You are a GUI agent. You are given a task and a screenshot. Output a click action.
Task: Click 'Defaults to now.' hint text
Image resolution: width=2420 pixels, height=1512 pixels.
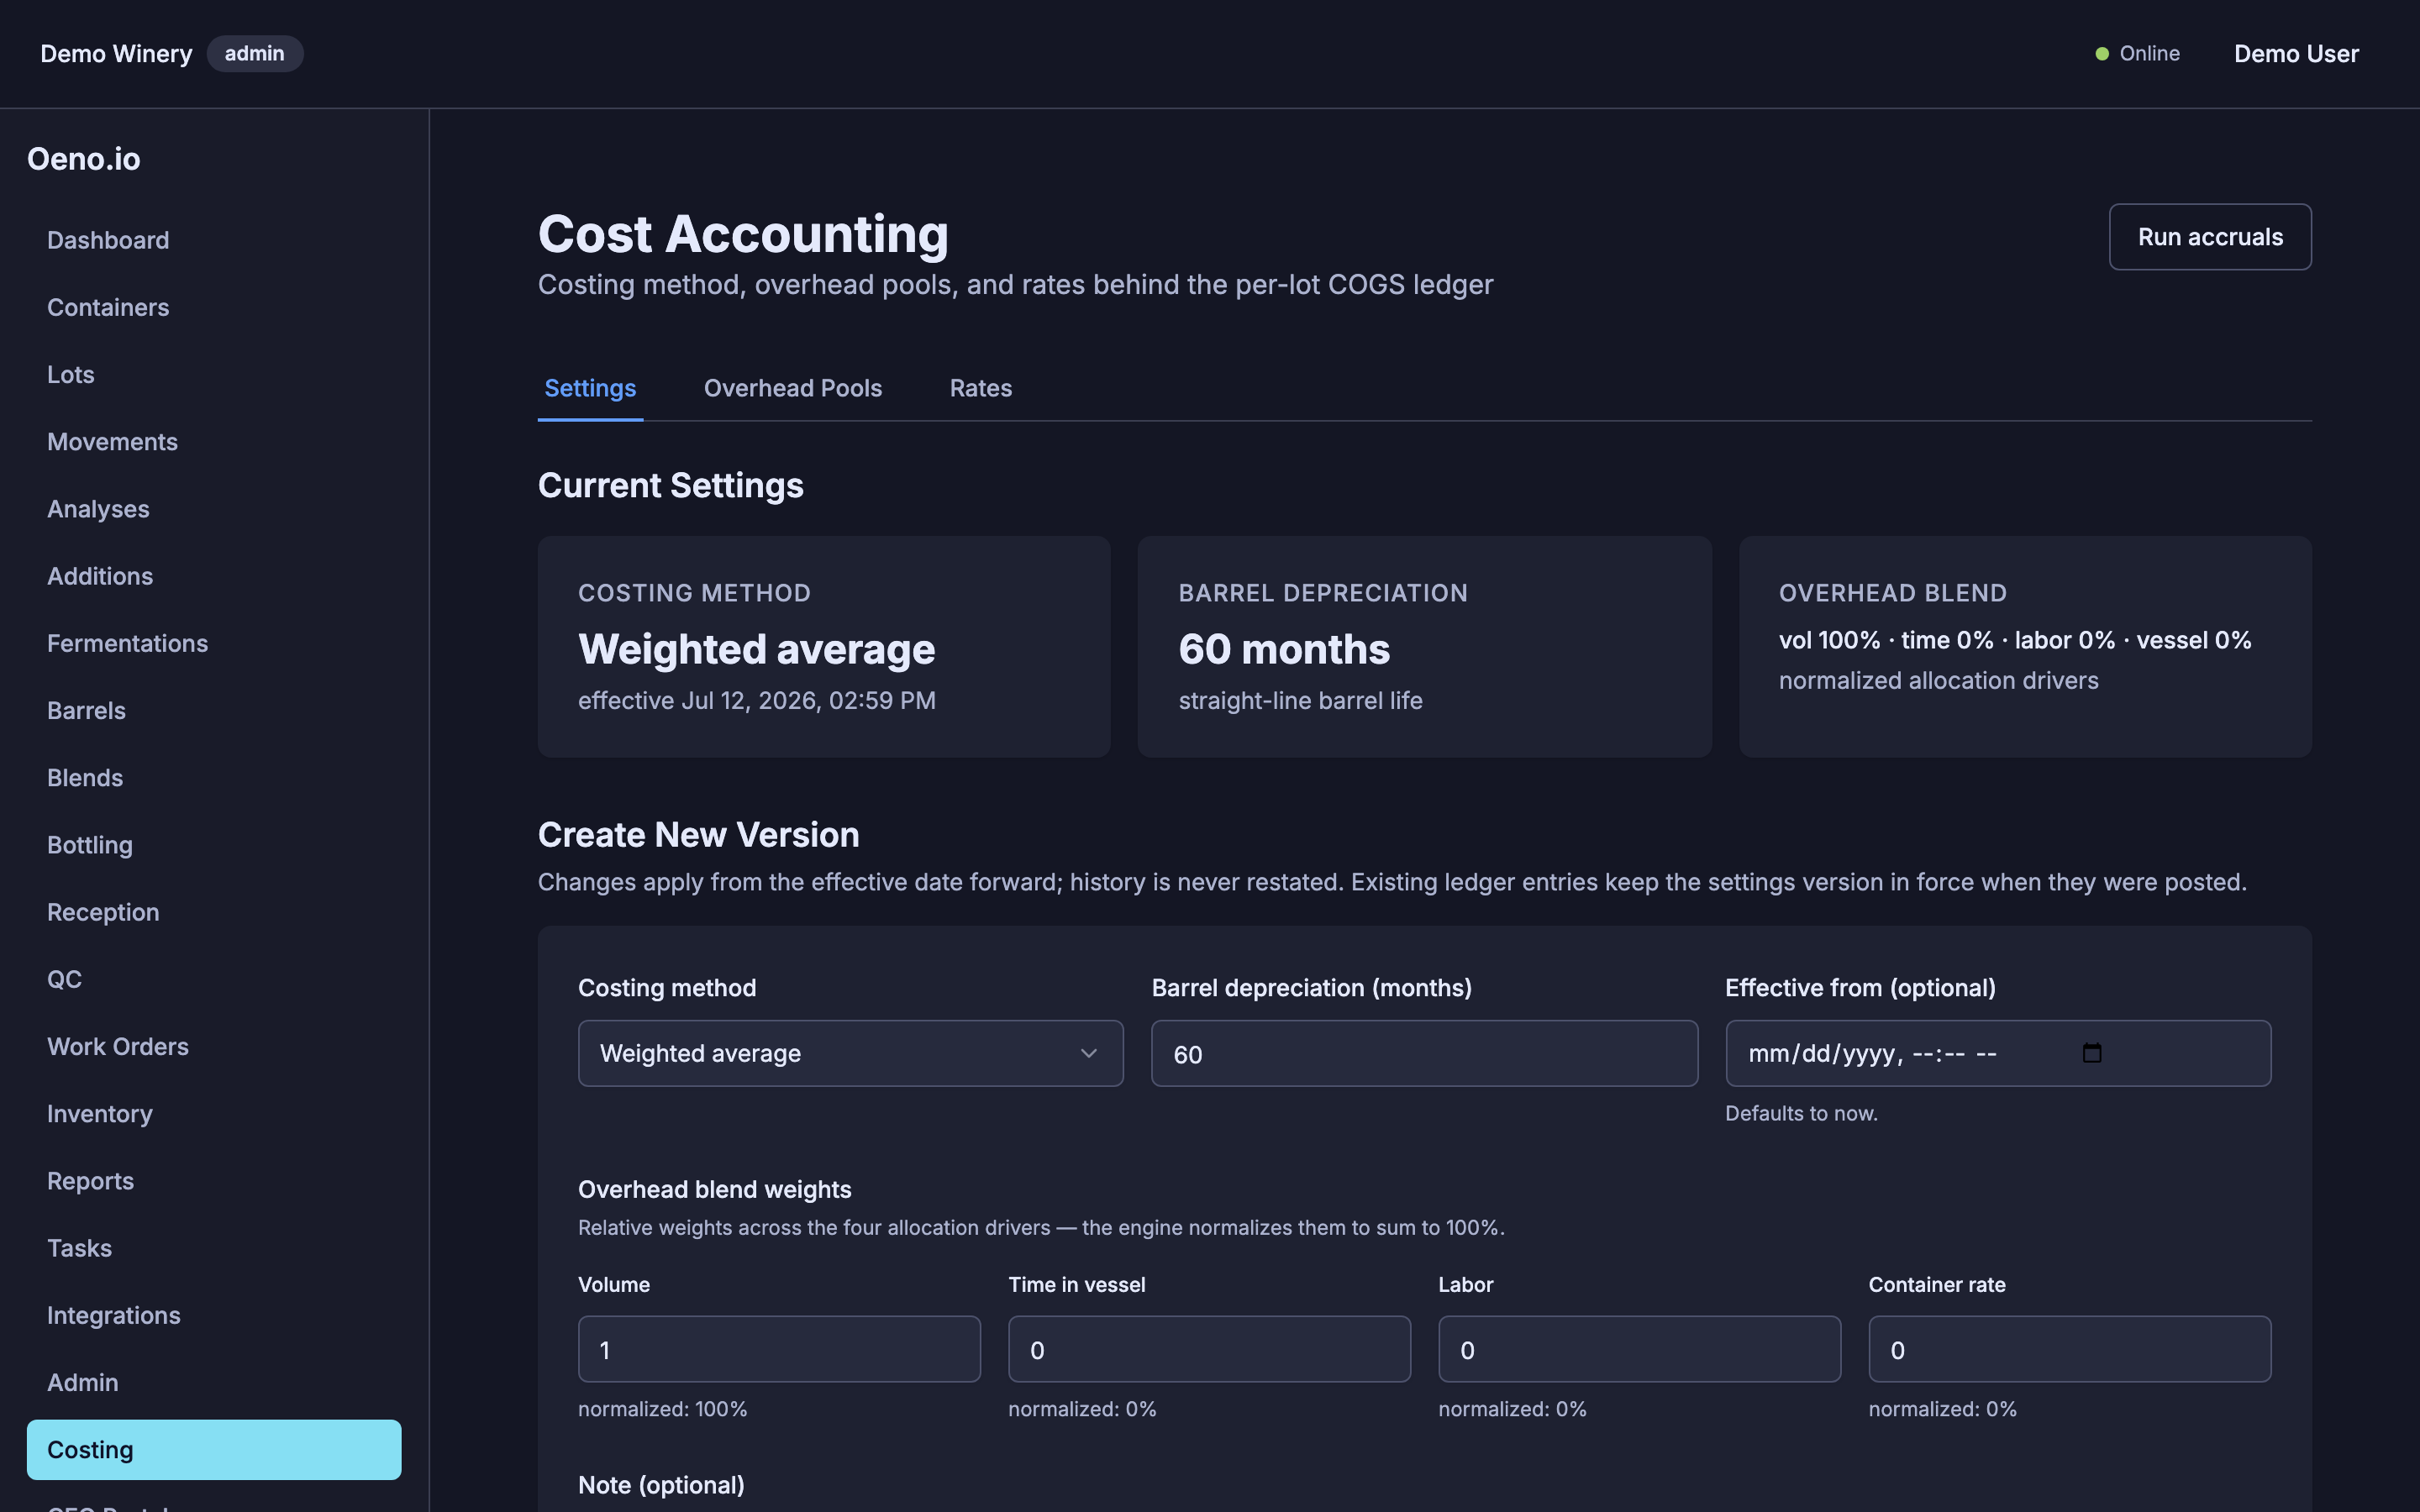pyautogui.click(x=1801, y=1113)
